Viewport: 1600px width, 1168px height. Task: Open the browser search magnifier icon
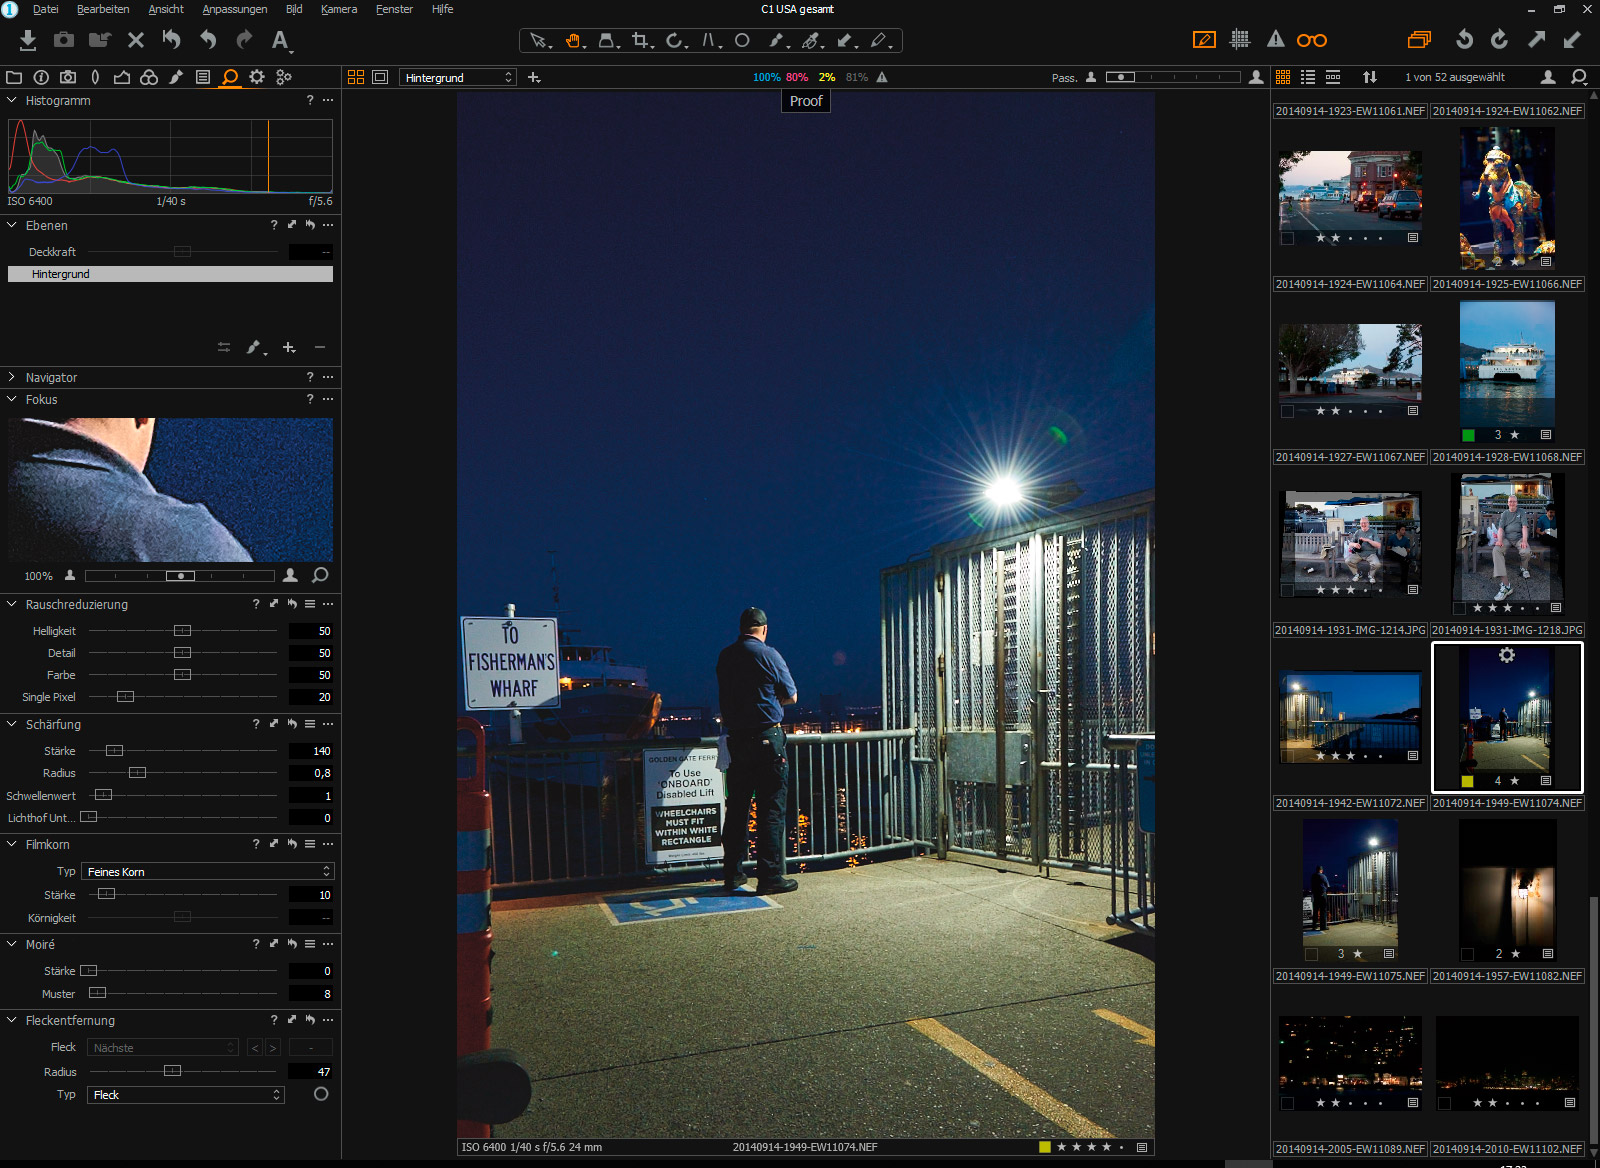(1579, 77)
